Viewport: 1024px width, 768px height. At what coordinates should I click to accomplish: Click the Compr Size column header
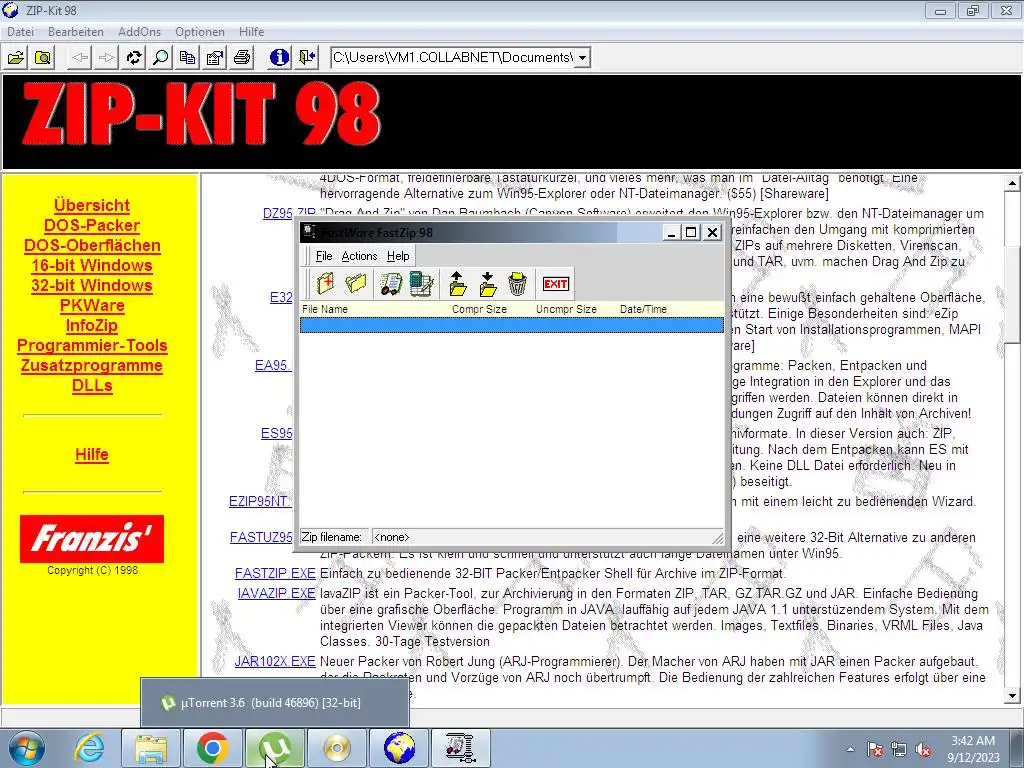[x=479, y=309]
